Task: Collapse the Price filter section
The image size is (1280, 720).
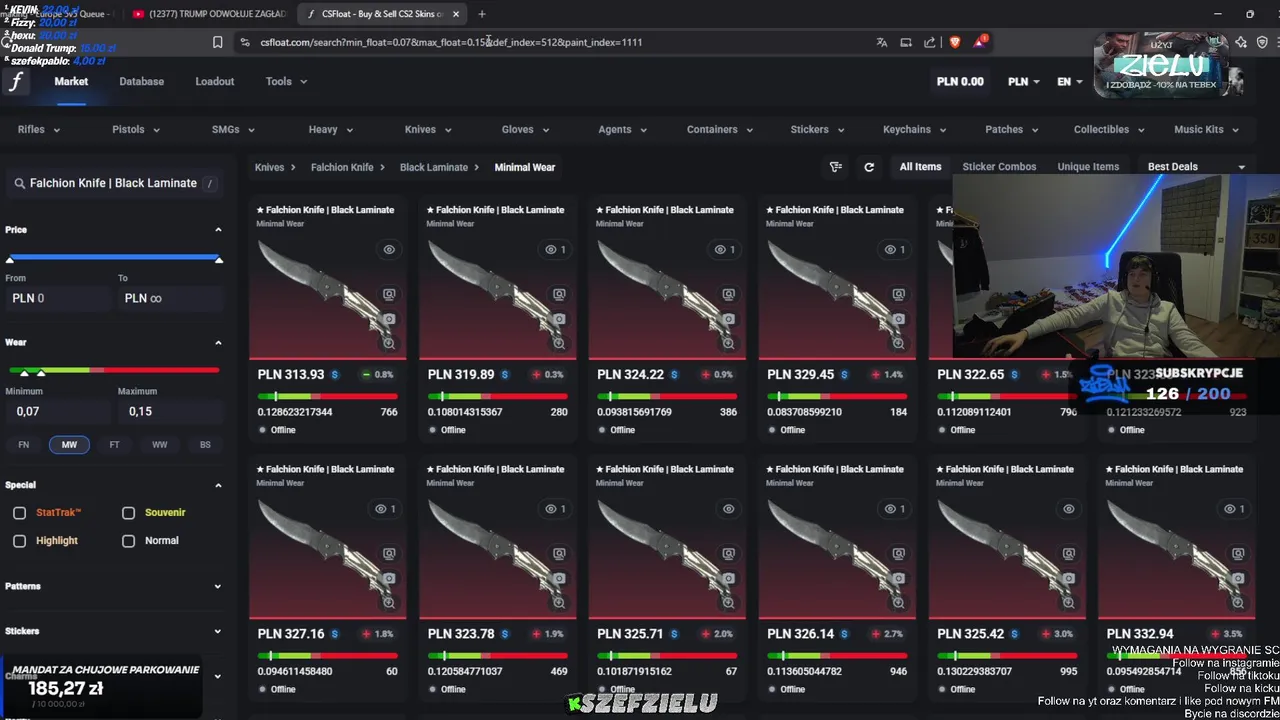Action: point(218,230)
